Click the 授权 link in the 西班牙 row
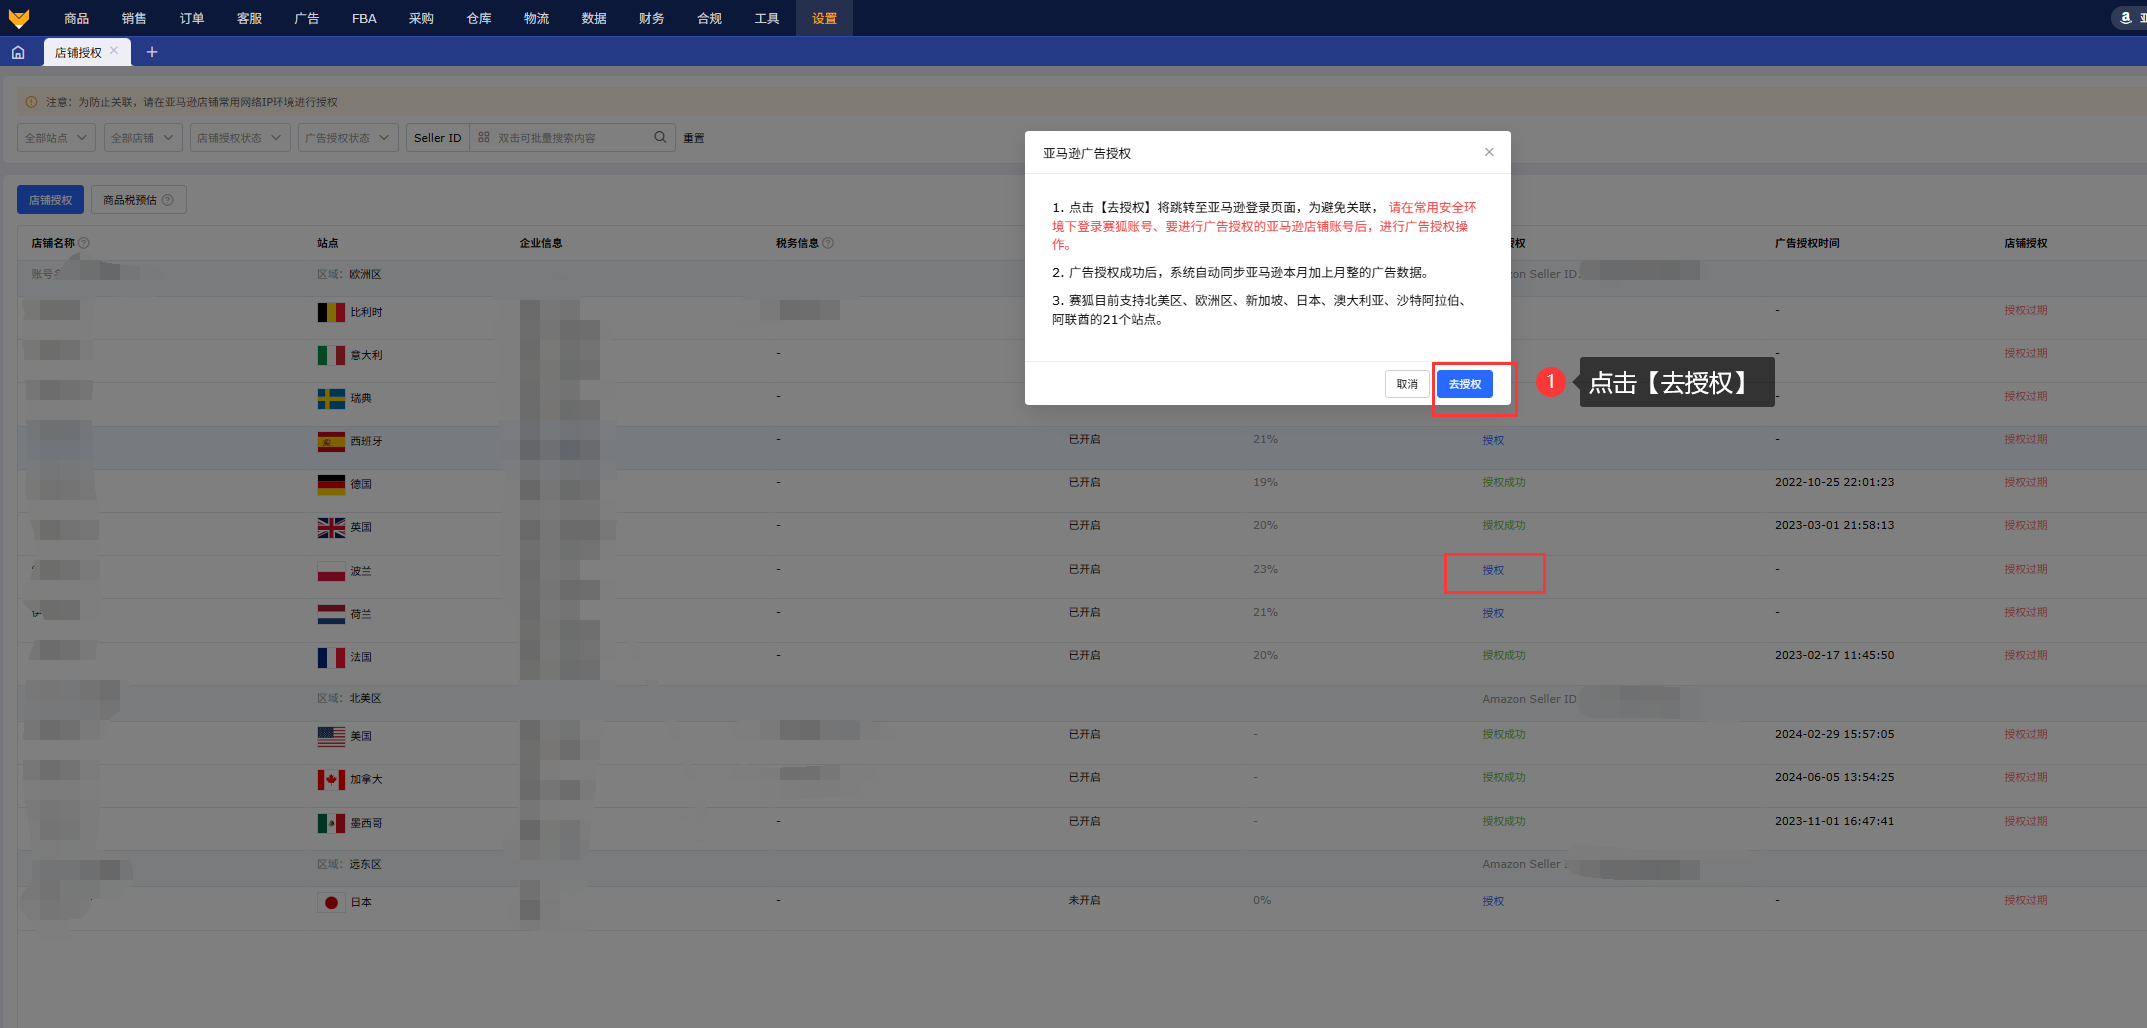Viewport: 2147px width, 1028px height. [1493, 440]
